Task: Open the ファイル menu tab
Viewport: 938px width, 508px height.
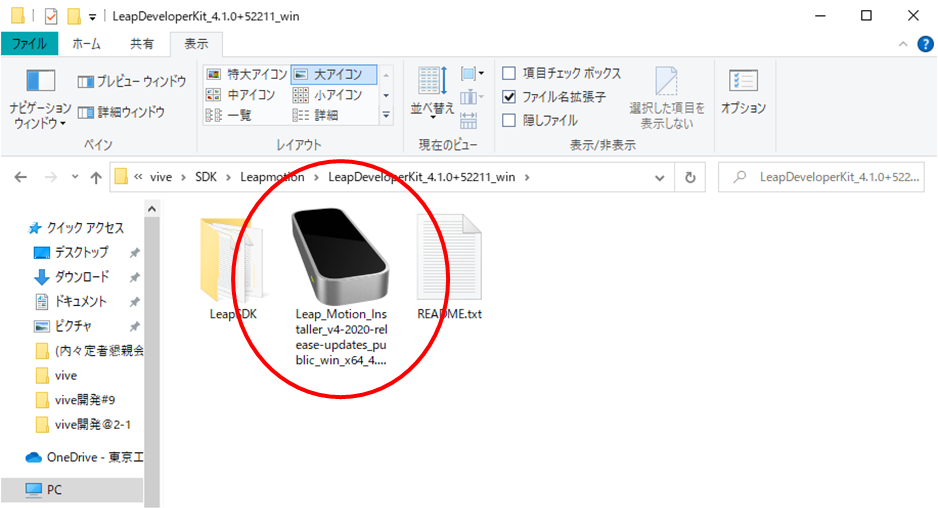Action: (29, 44)
